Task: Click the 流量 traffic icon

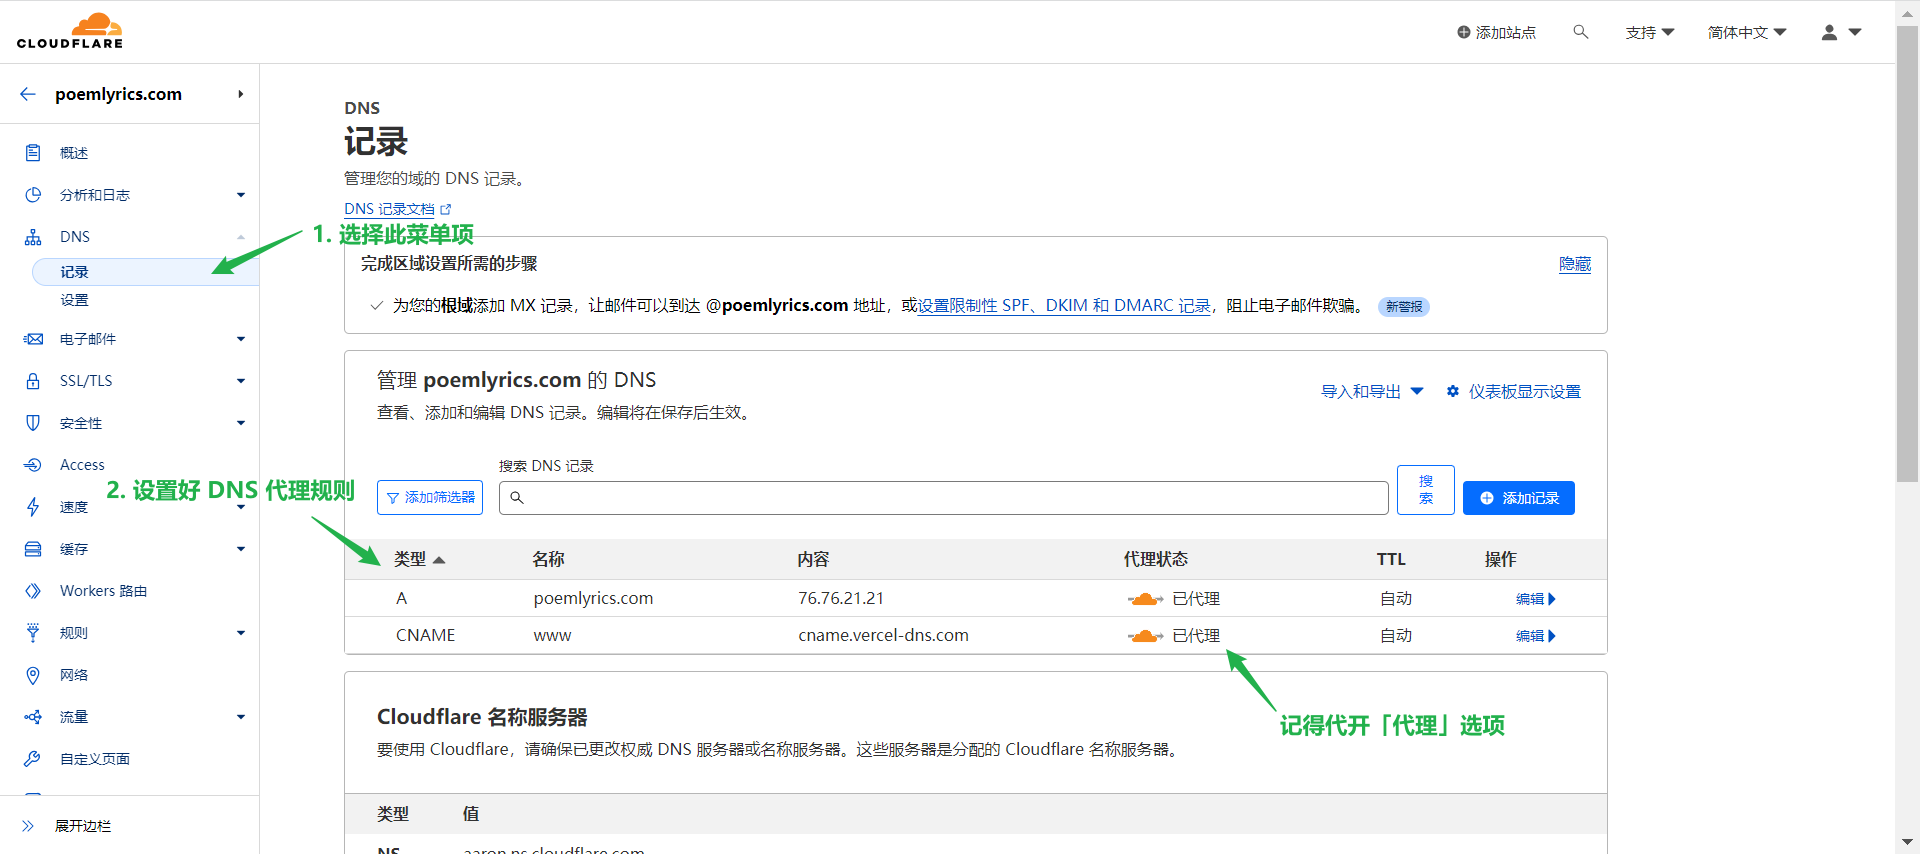Action: (33, 717)
